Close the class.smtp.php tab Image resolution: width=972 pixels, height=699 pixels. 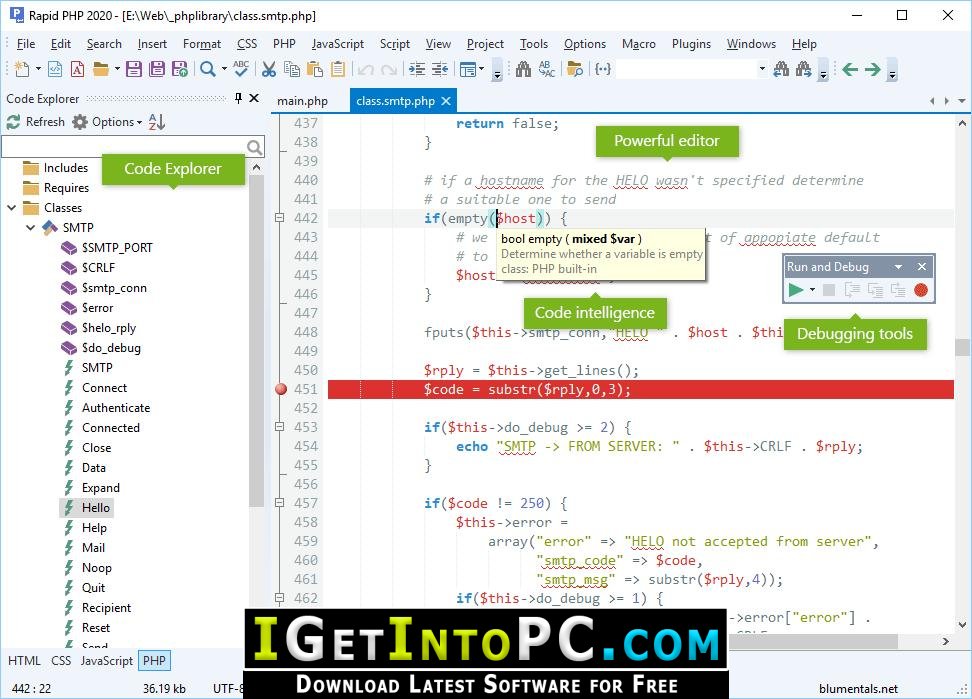(446, 101)
